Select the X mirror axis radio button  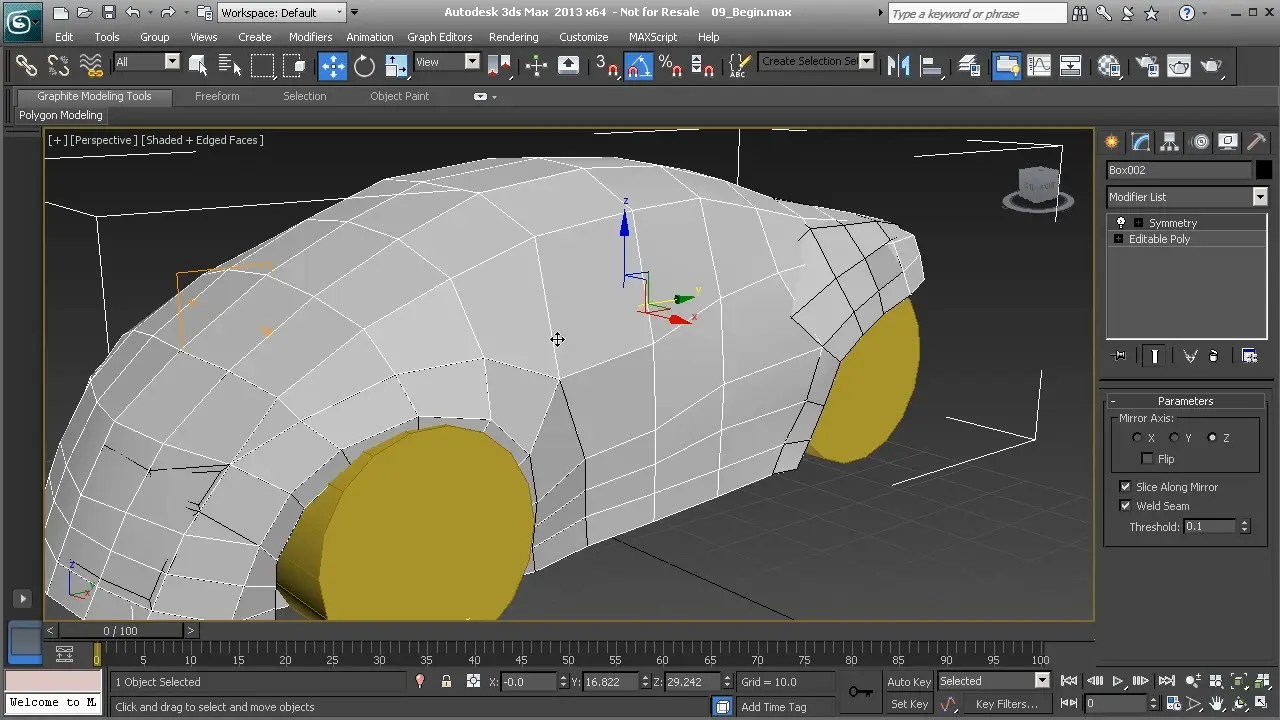(x=1137, y=438)
